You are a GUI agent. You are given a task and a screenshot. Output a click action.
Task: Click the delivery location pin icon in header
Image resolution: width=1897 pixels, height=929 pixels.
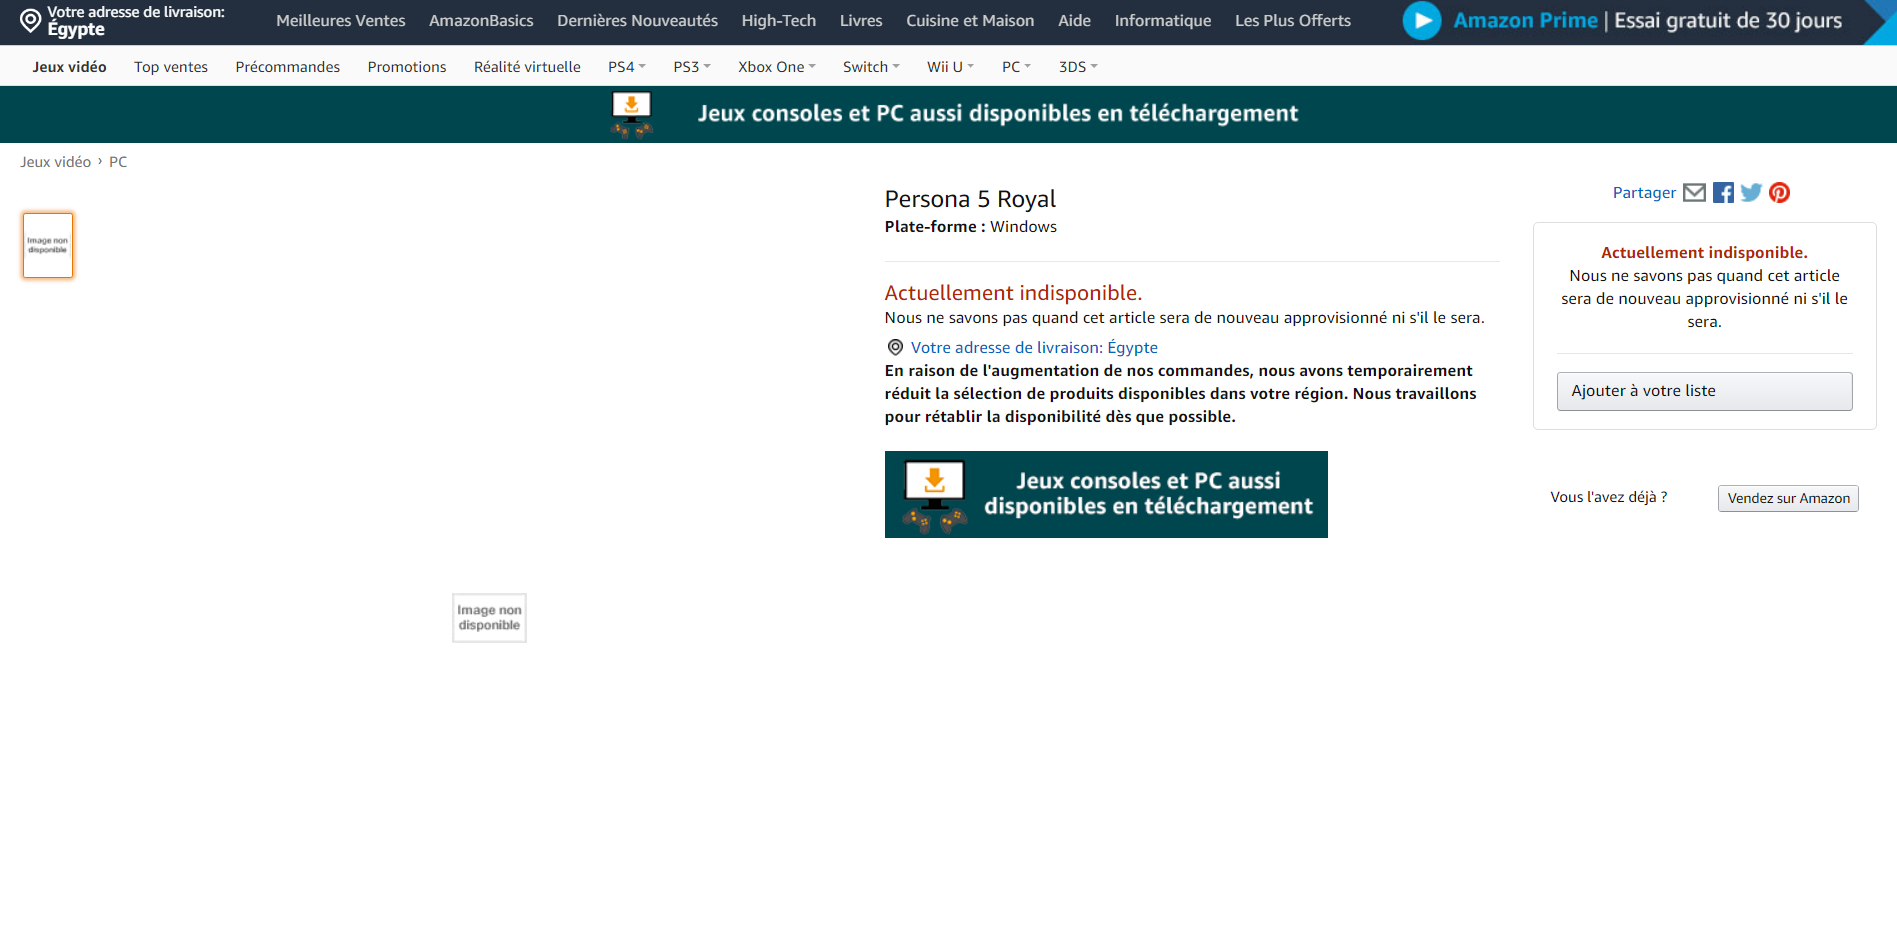tap(31, 20)
